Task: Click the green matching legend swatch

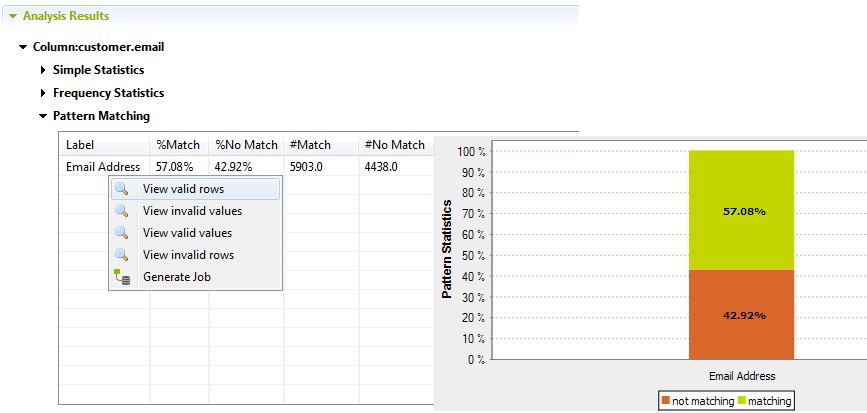Action: [742, 400]
